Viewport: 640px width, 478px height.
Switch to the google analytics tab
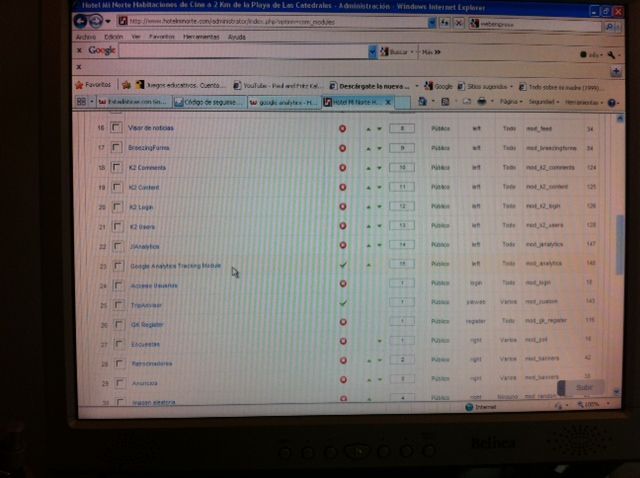(284, 102)
